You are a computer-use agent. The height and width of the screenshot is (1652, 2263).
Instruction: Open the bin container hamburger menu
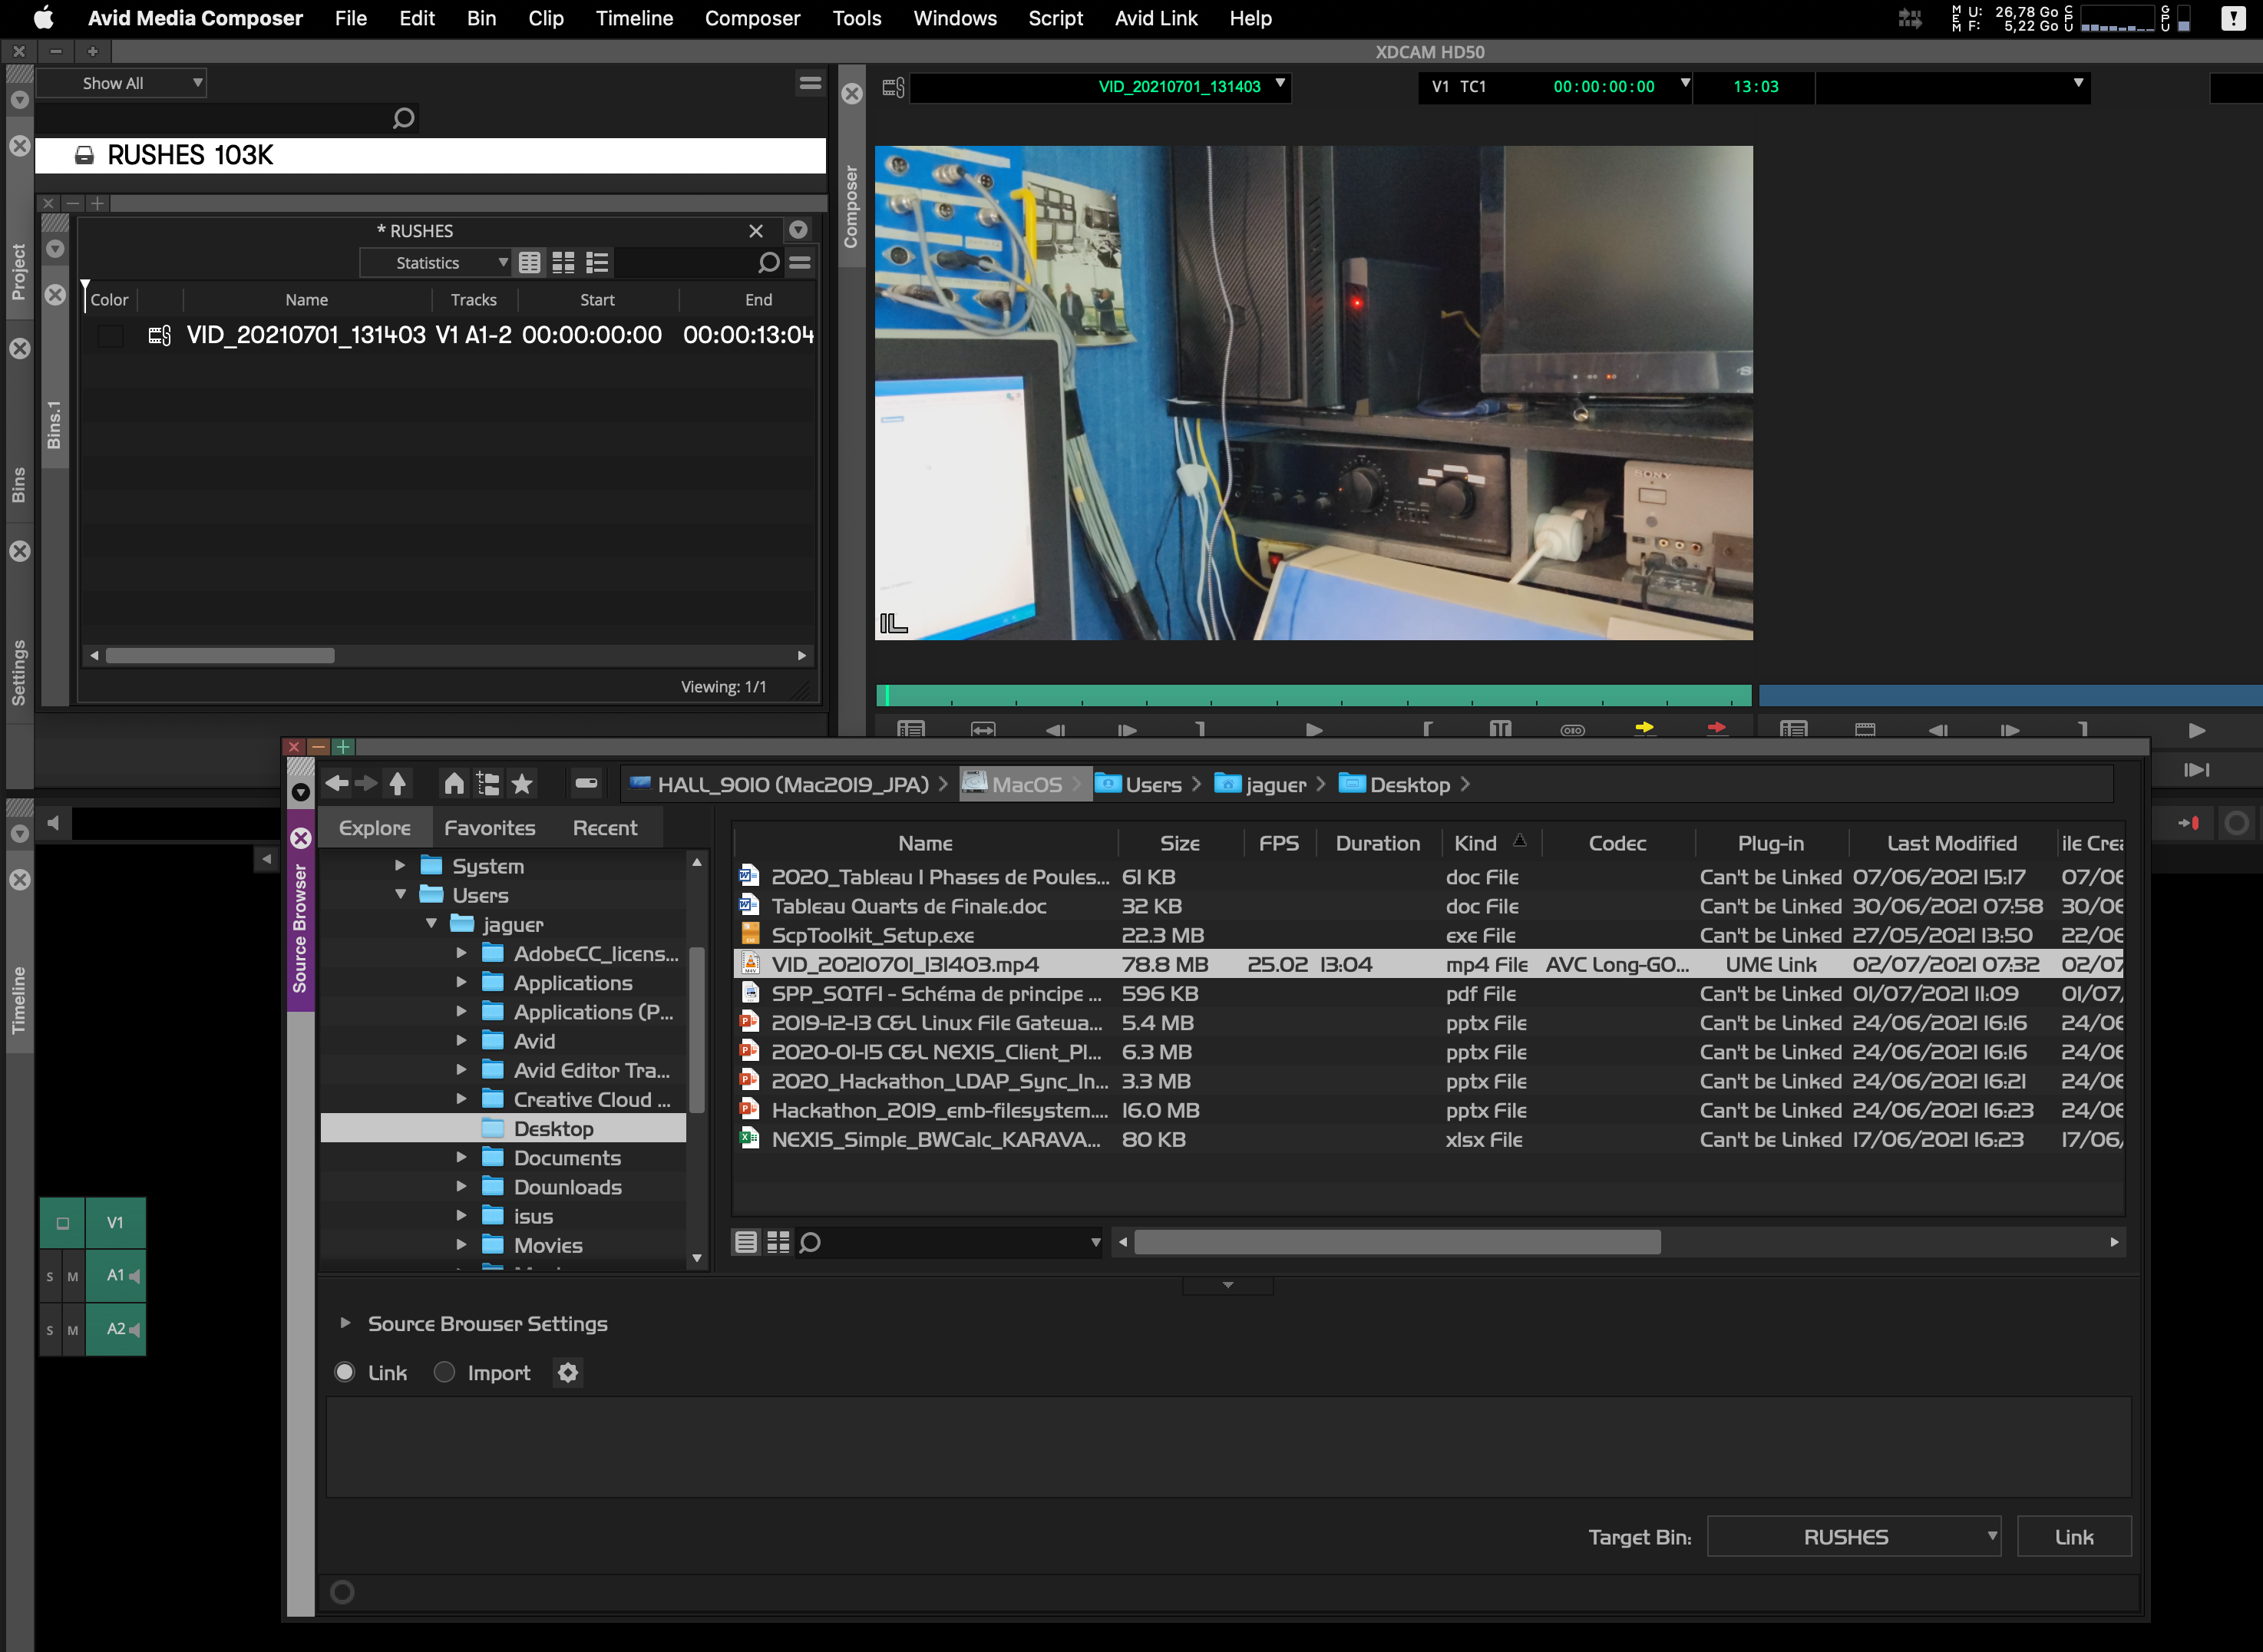[x=810, y=83]
